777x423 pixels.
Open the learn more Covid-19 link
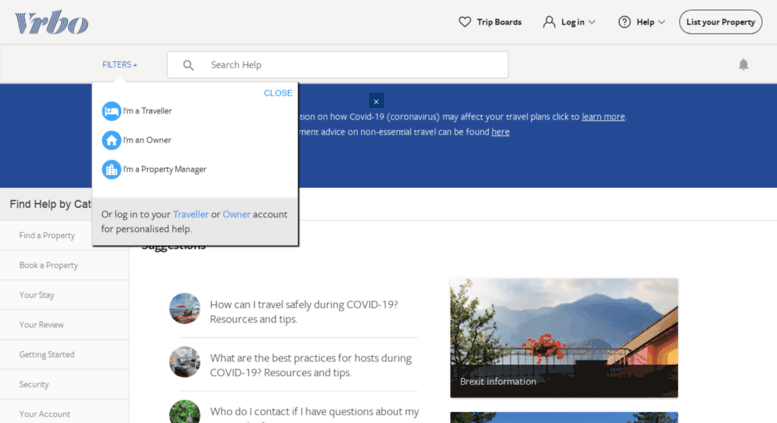(603, 117)
